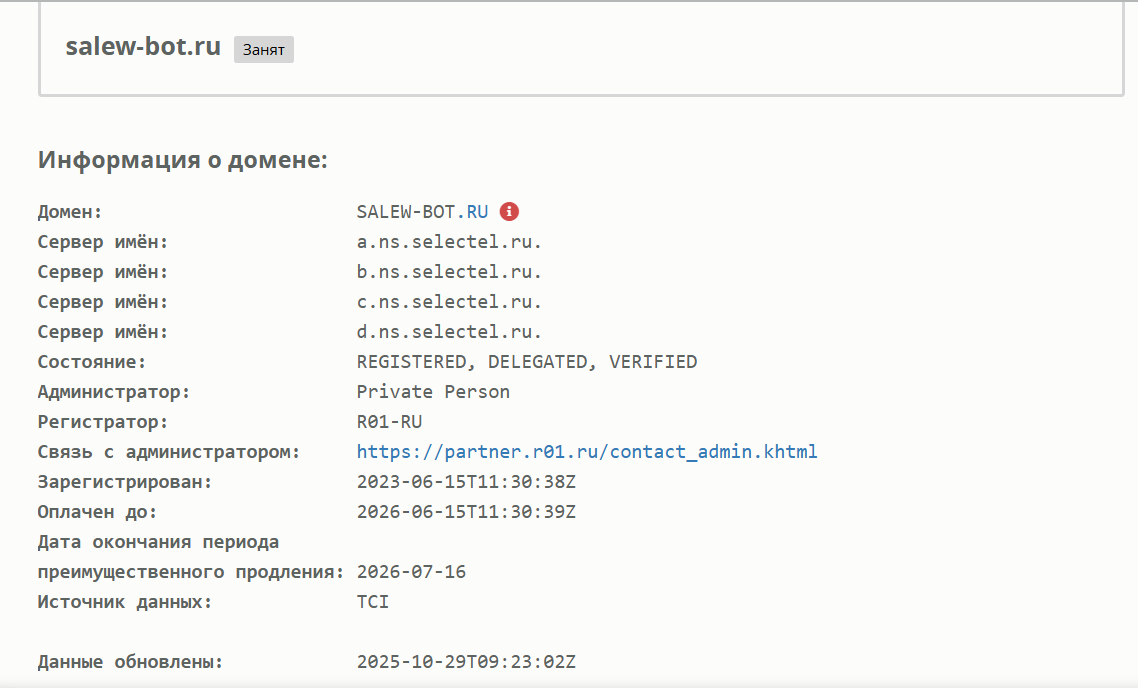Select the d.ns.selectel.ru. name server value

[x=449, y=332]
